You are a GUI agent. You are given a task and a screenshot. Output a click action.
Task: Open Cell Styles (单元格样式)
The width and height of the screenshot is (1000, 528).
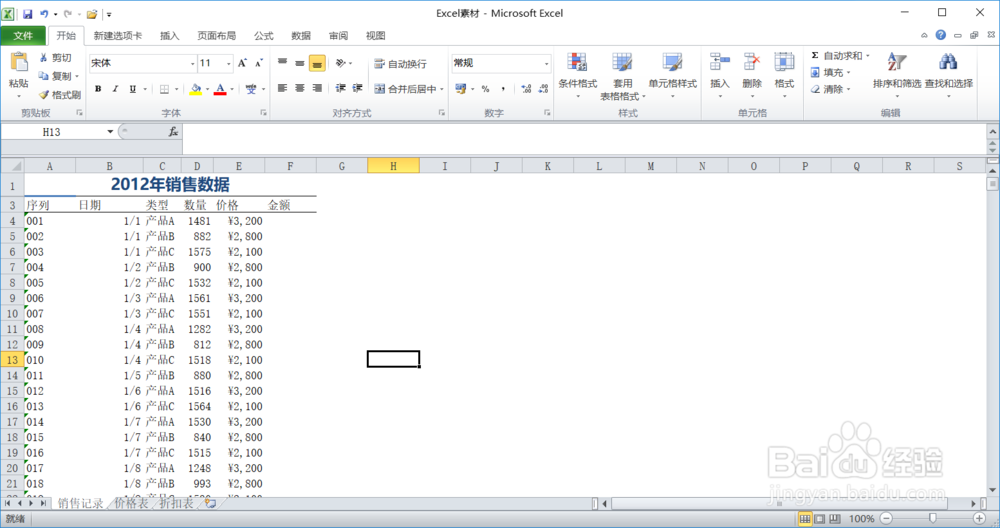click(672, 75)
